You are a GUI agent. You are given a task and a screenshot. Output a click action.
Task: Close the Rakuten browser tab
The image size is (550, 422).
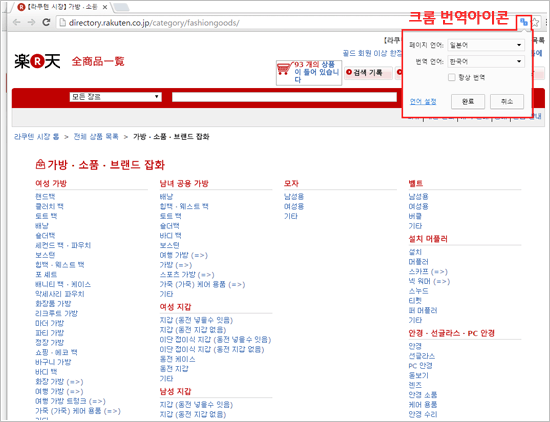(x=105, y=7)
